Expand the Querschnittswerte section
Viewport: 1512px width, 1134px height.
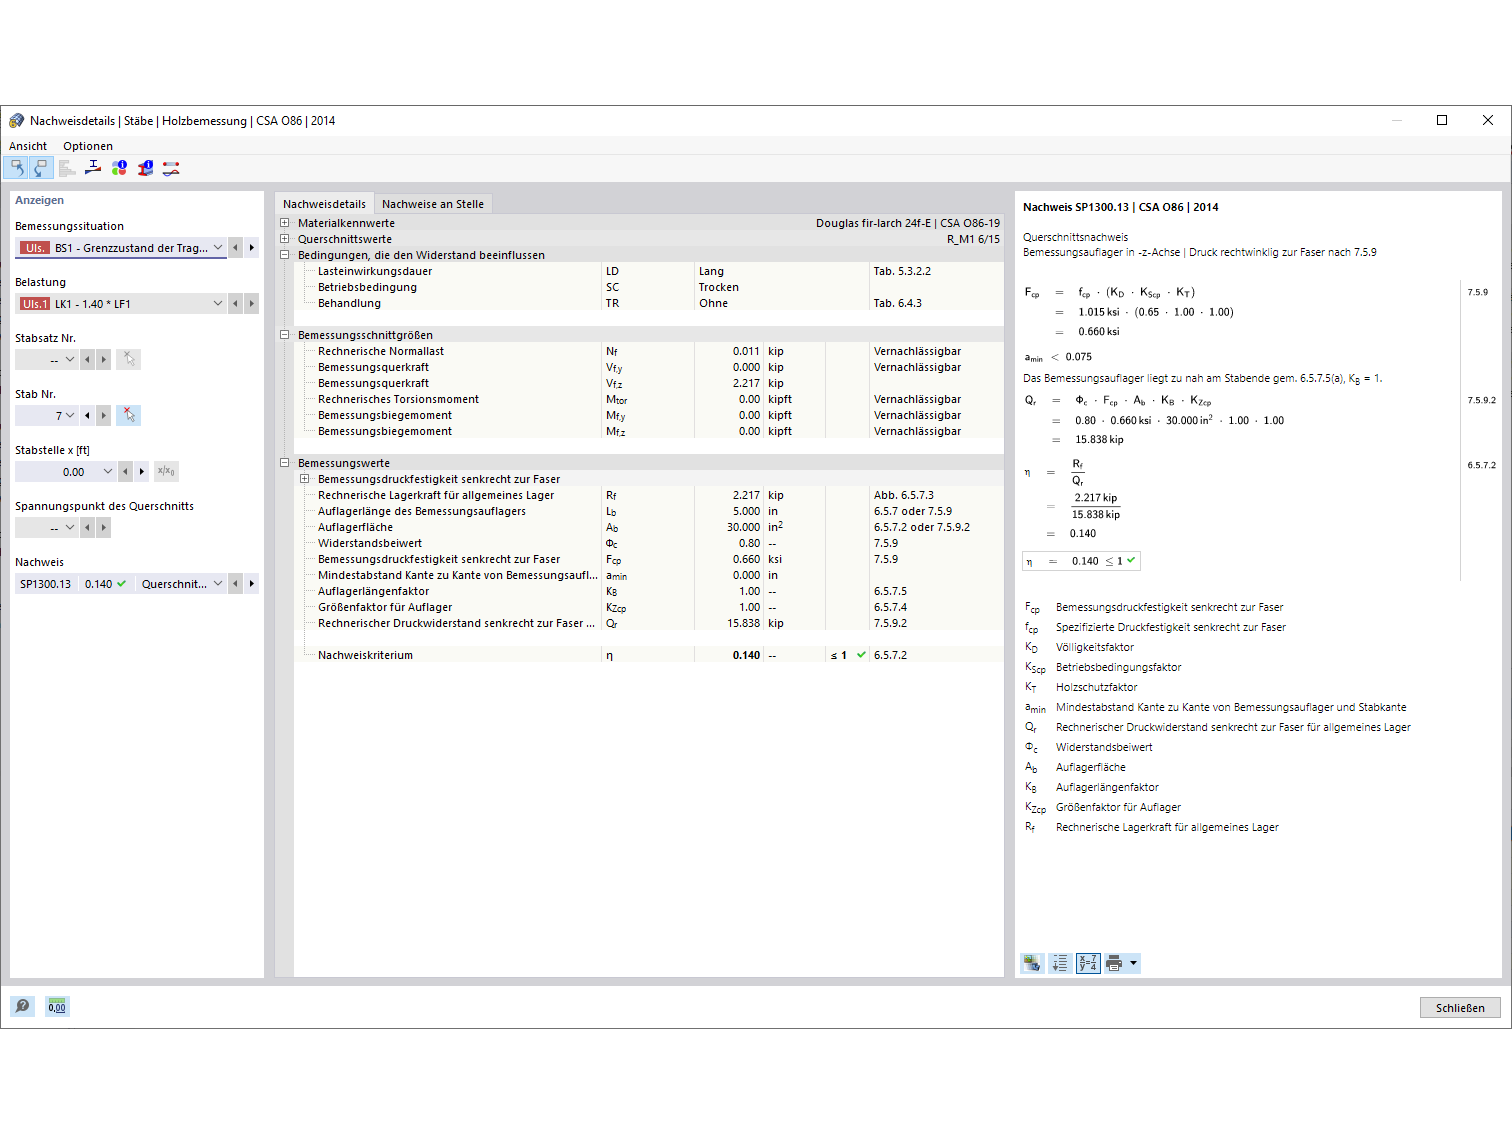point(285,239)
